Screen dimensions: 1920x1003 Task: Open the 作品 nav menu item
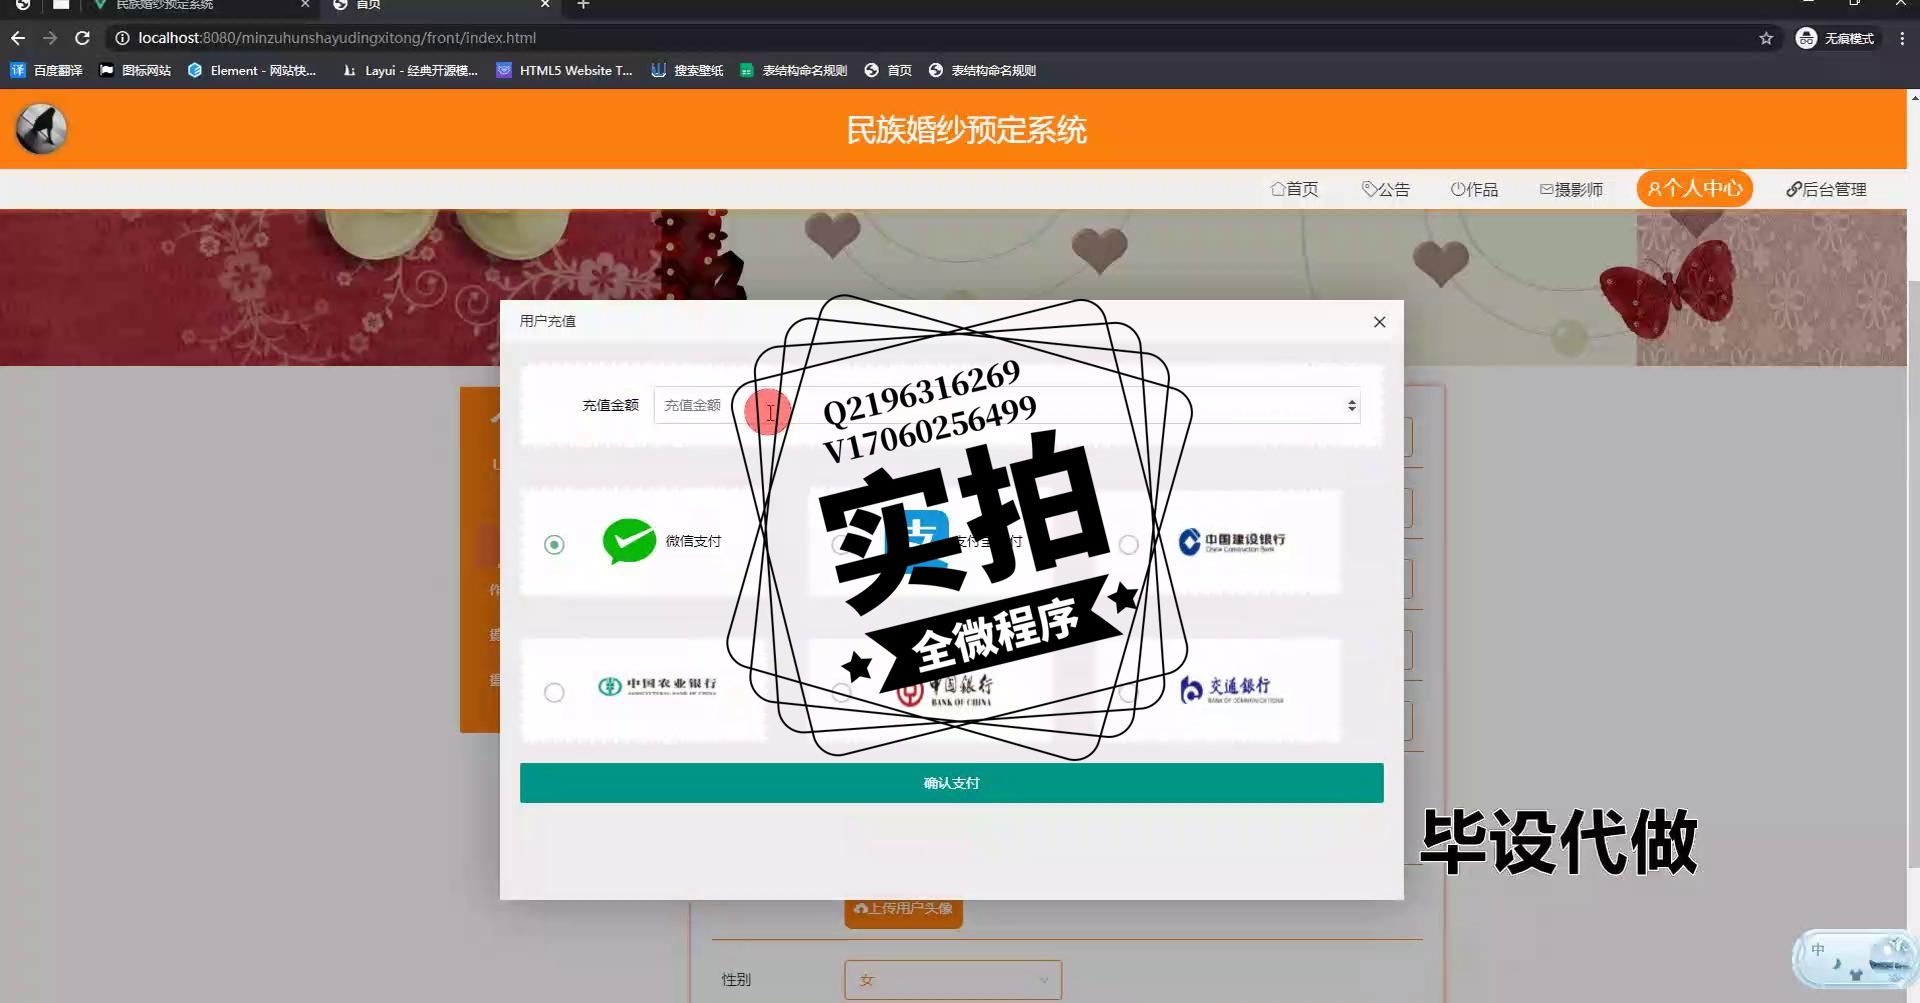[1474, 189]
